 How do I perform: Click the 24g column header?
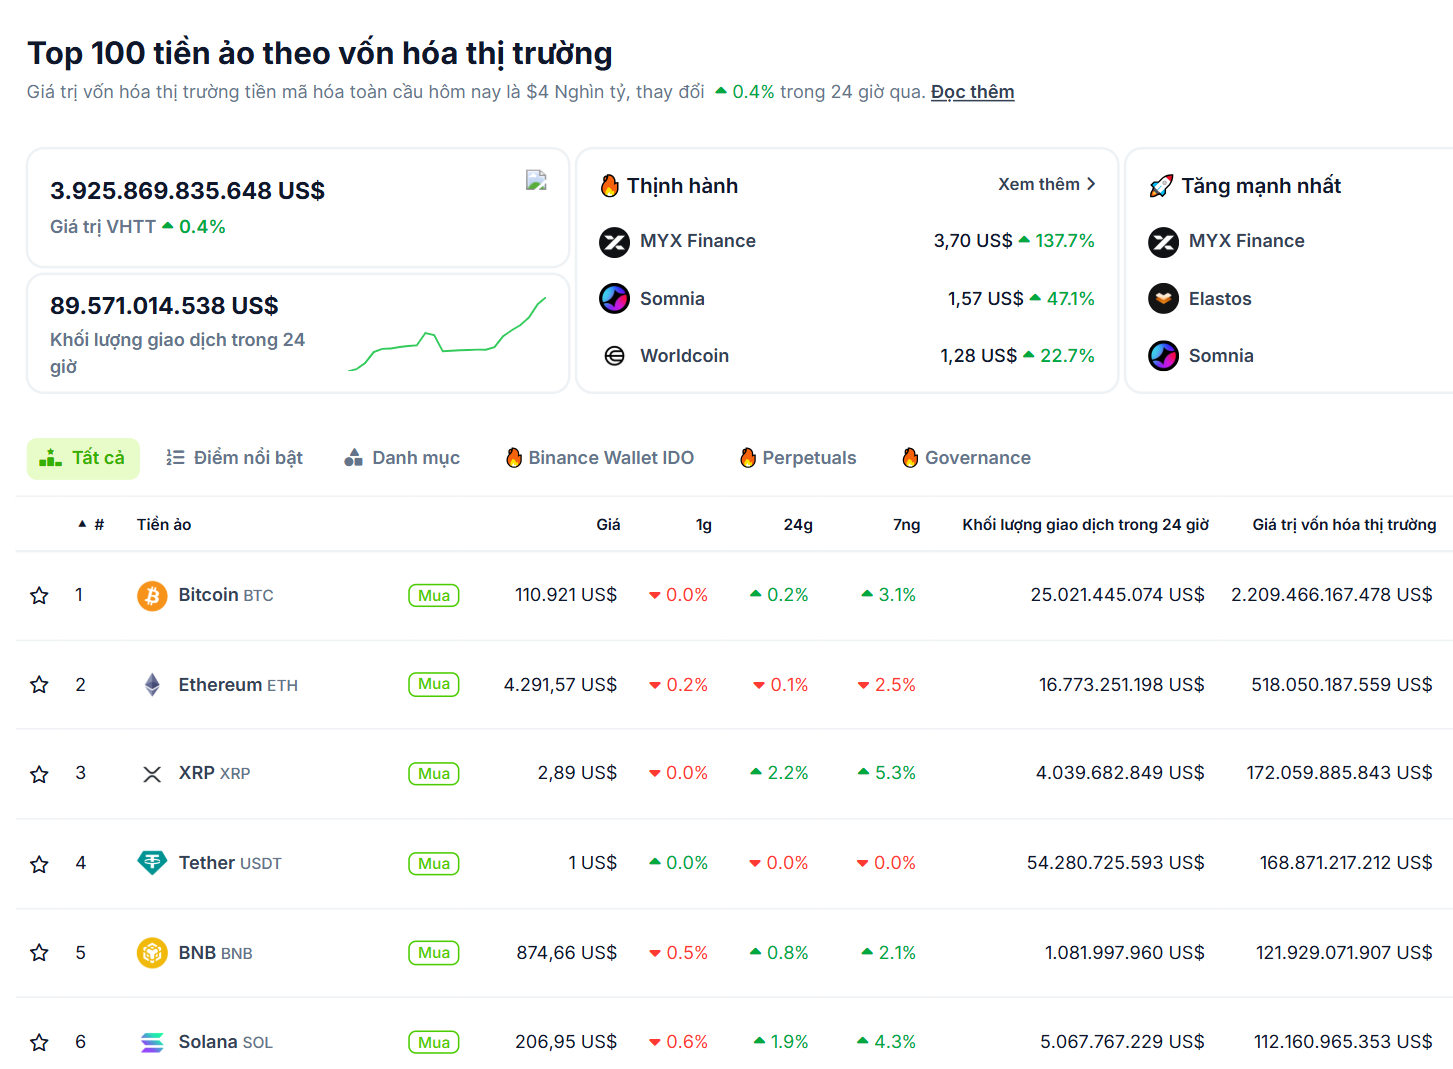point(797,524)
